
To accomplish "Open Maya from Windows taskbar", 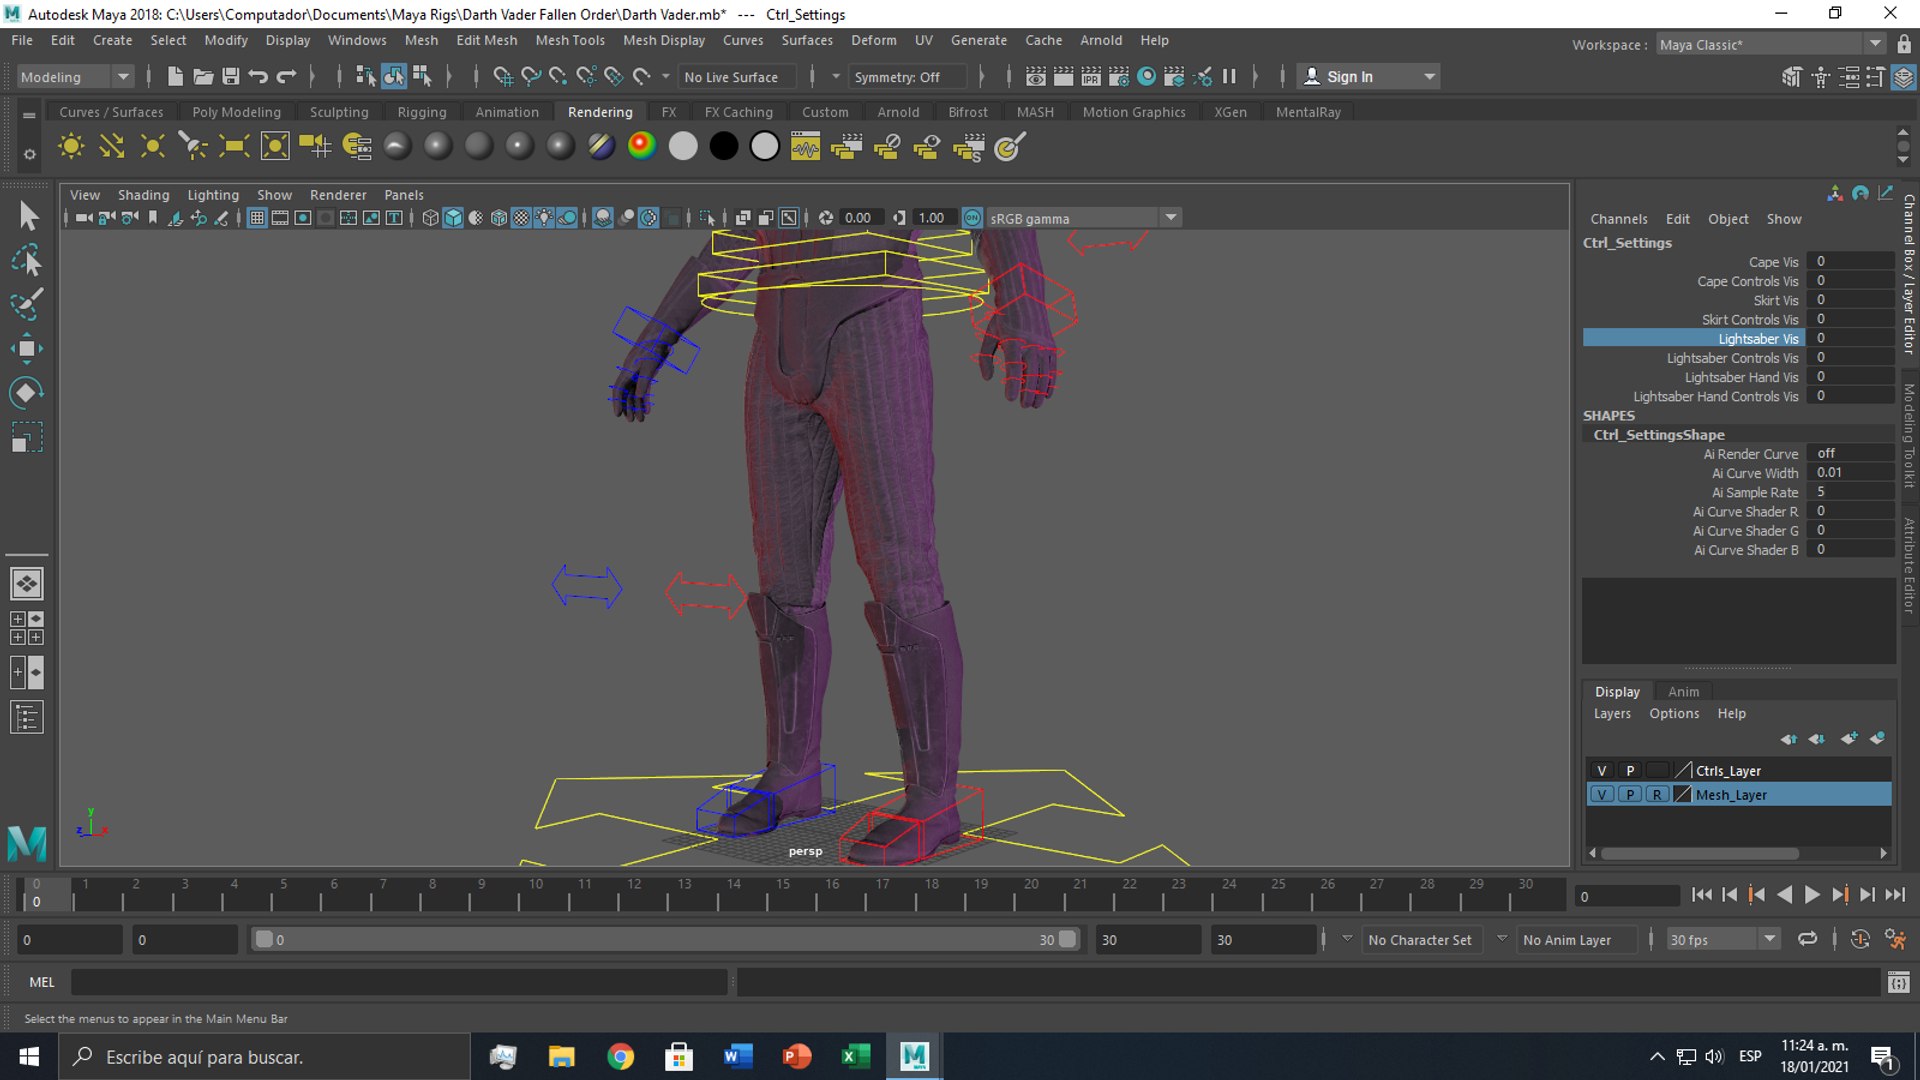I will point(914,1056).
